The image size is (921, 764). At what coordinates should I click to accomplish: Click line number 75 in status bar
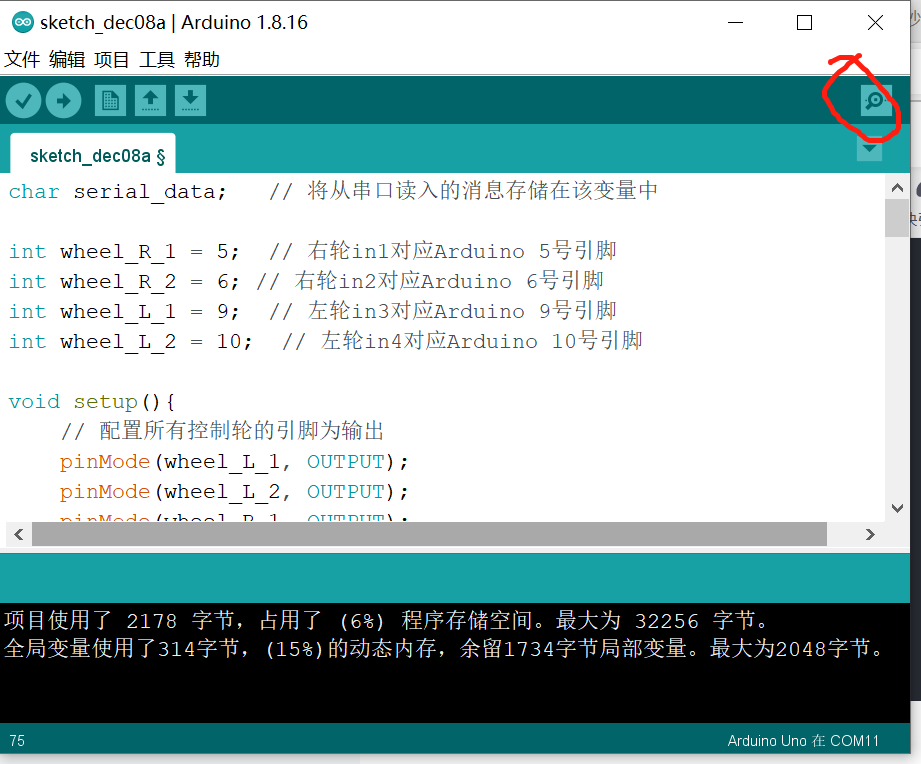(x=17, y=741)
